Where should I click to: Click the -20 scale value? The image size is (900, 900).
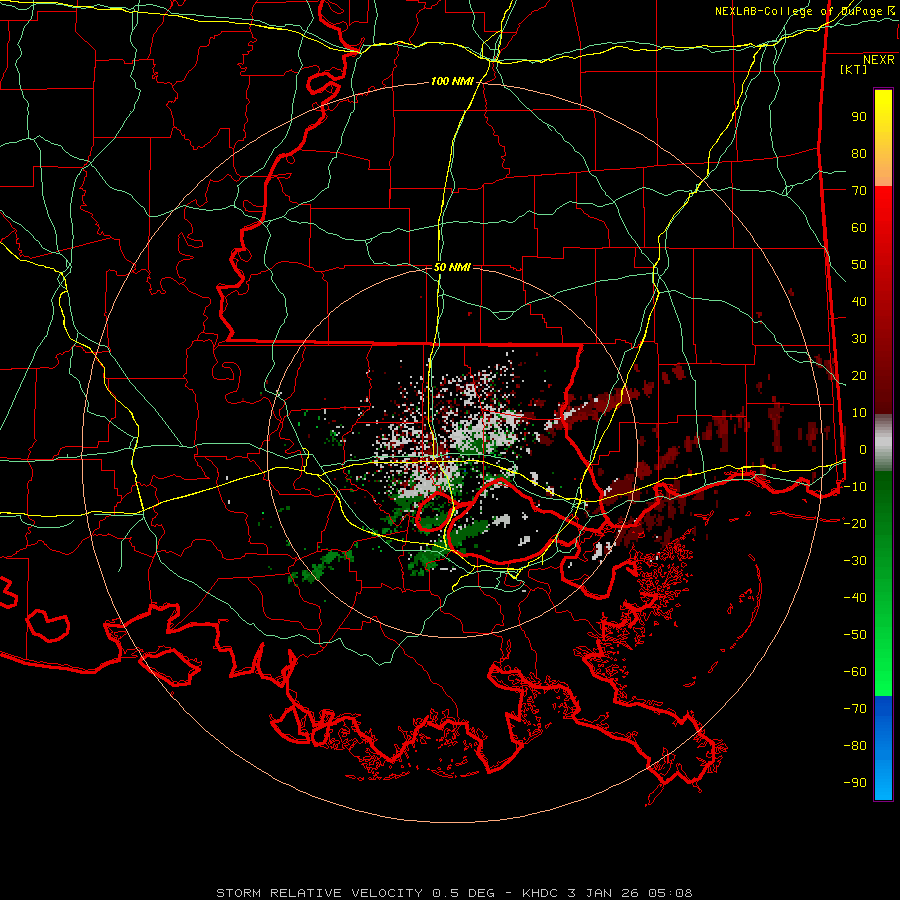coord(855,523)
